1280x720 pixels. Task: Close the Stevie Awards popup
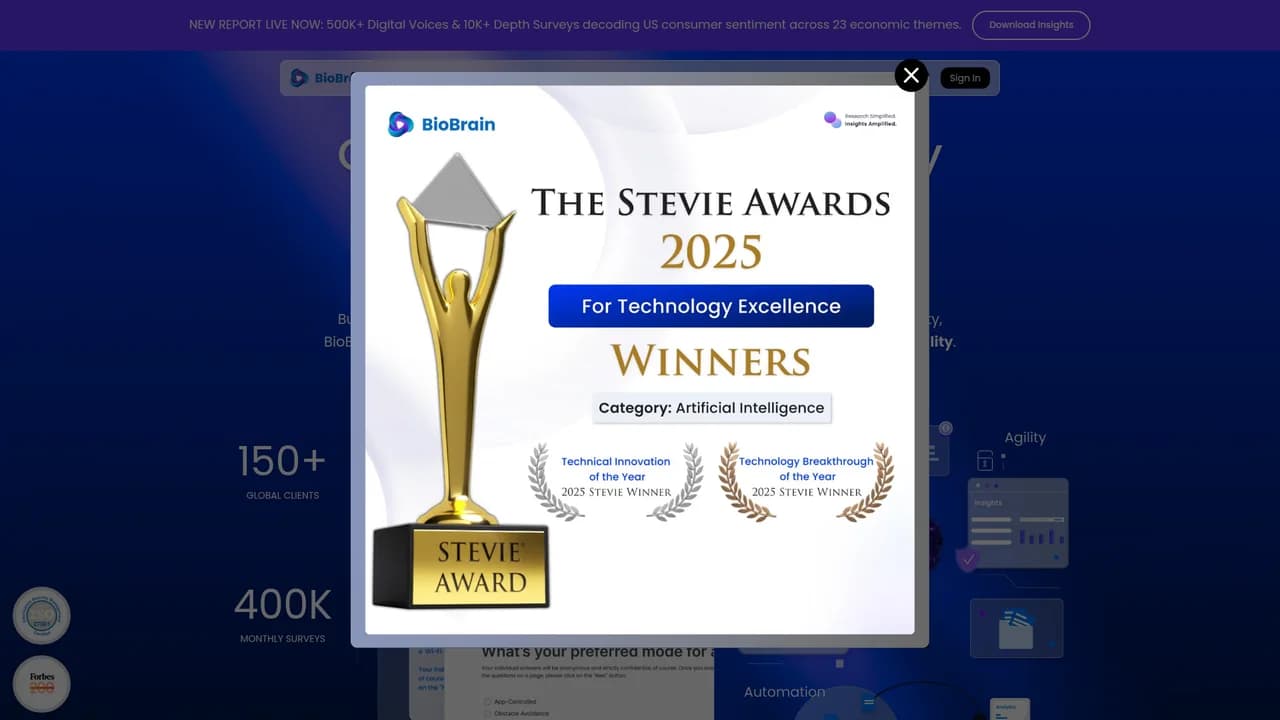911,75
